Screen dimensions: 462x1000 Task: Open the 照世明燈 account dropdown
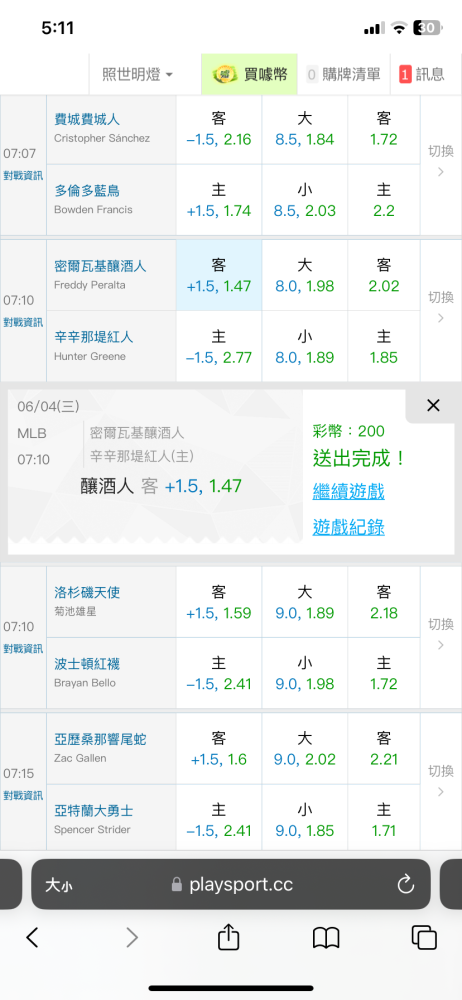pos(138,74)
